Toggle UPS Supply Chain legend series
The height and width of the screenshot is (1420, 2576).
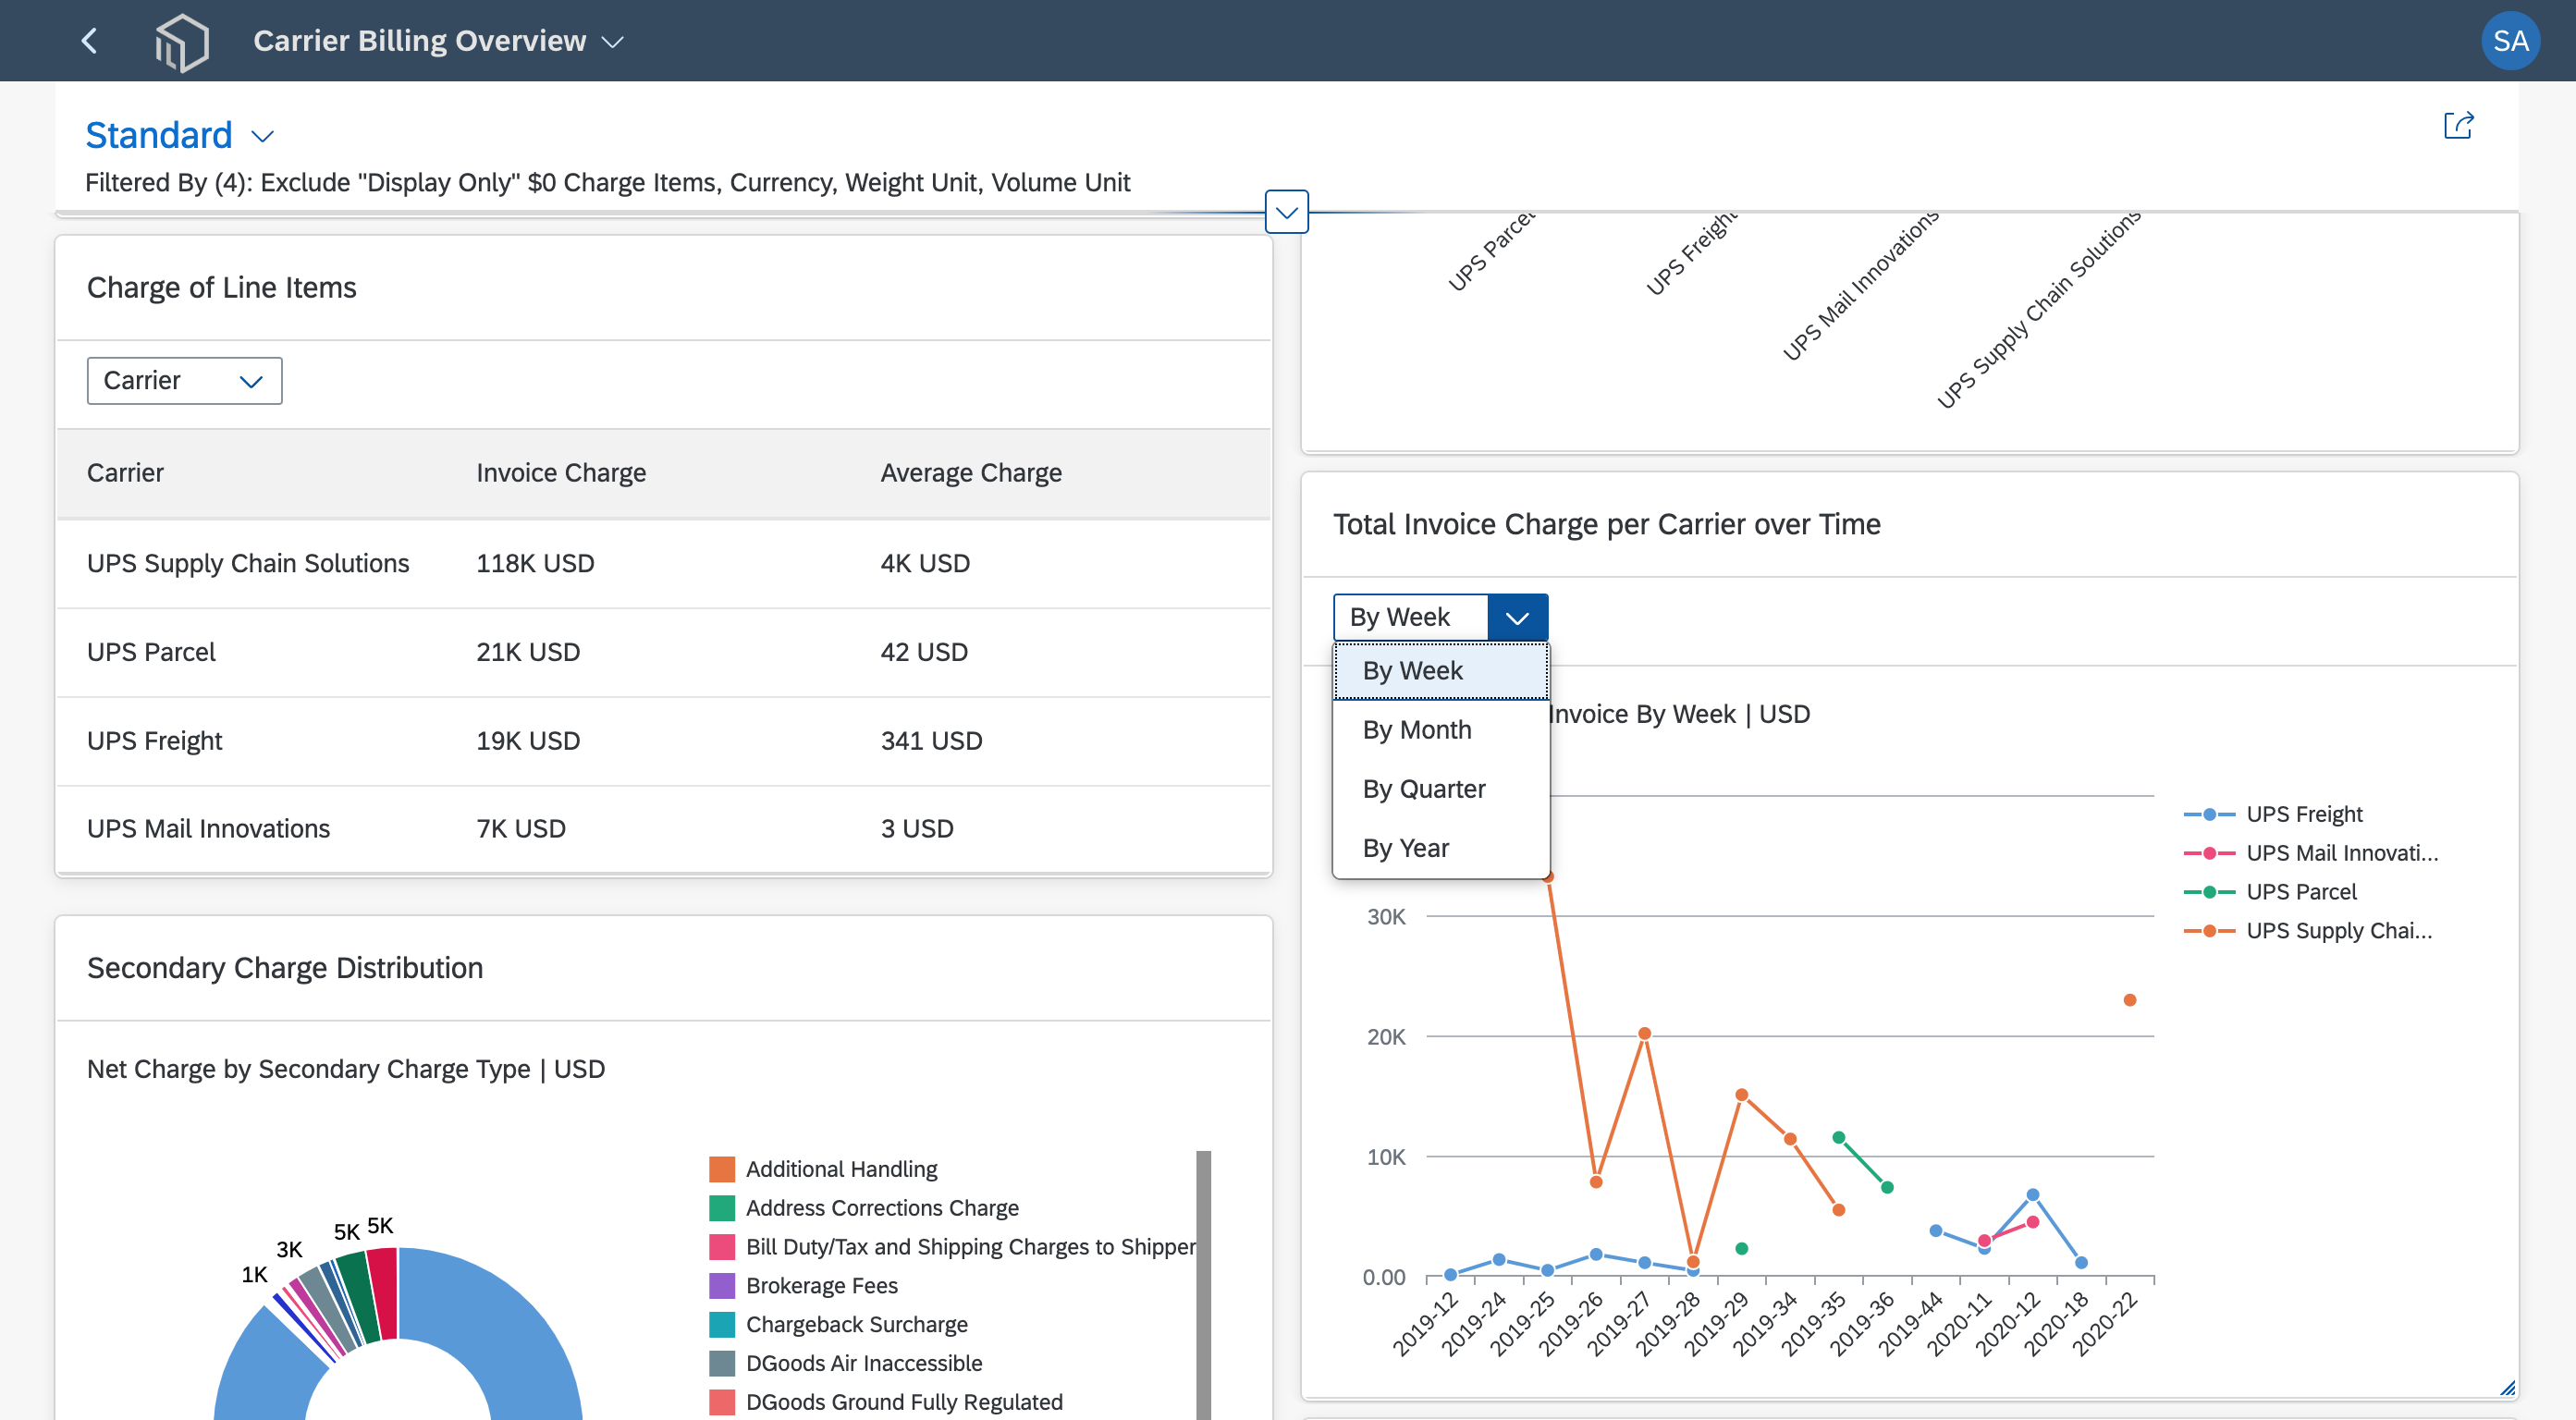[2308, 930]
